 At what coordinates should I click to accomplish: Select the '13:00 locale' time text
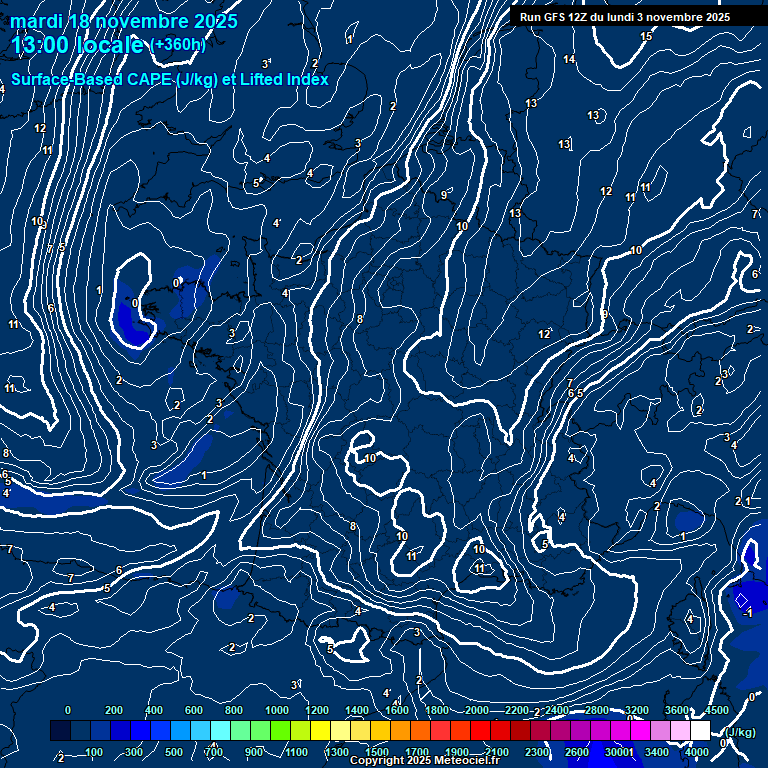point(77,45)
